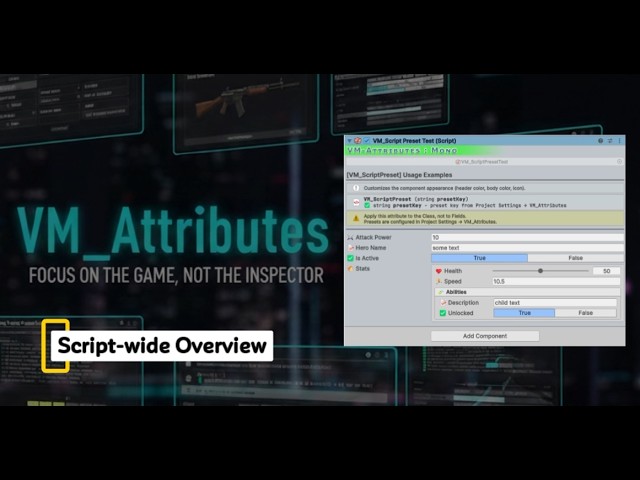Click the Add Component button
The image size is (640, 480).
click(x=485, y=336)
